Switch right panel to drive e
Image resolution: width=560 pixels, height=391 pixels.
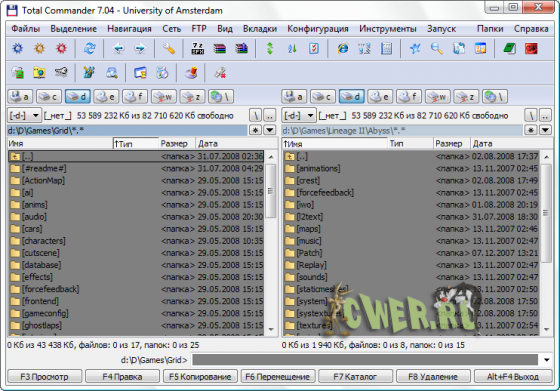tap(380, 96)
